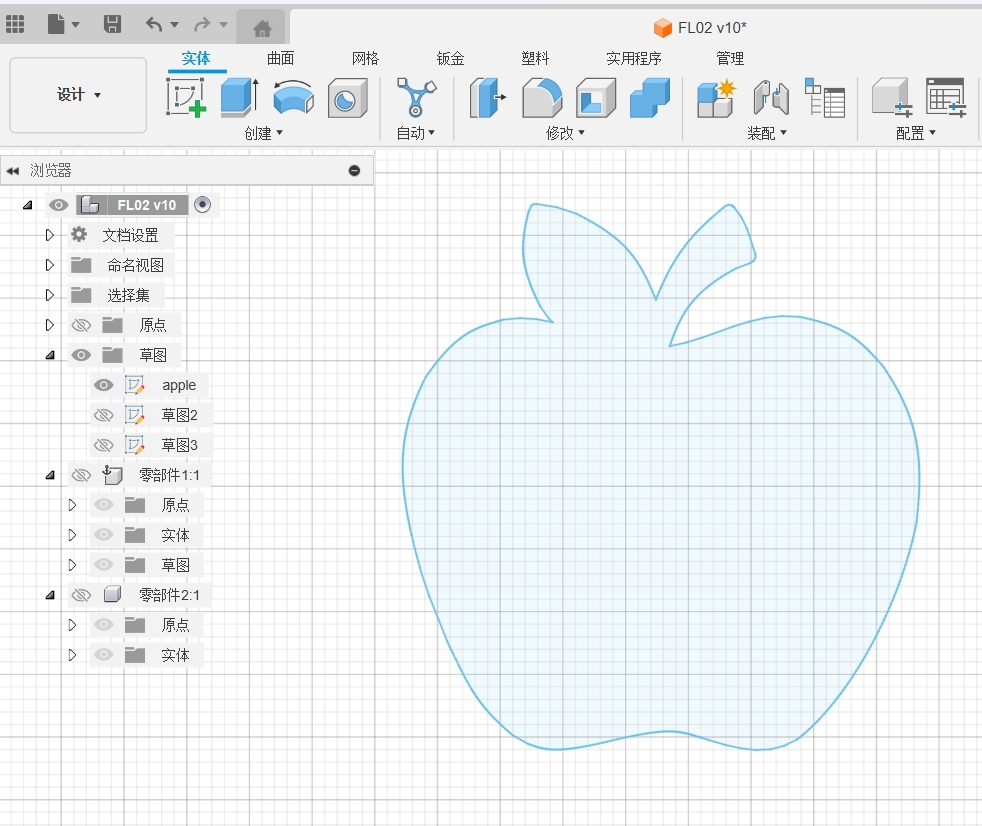Toggle visibility of 实体 under 零部件1:1
The width and height of the screenshot is (982, 826).
(x=103, y=535)
